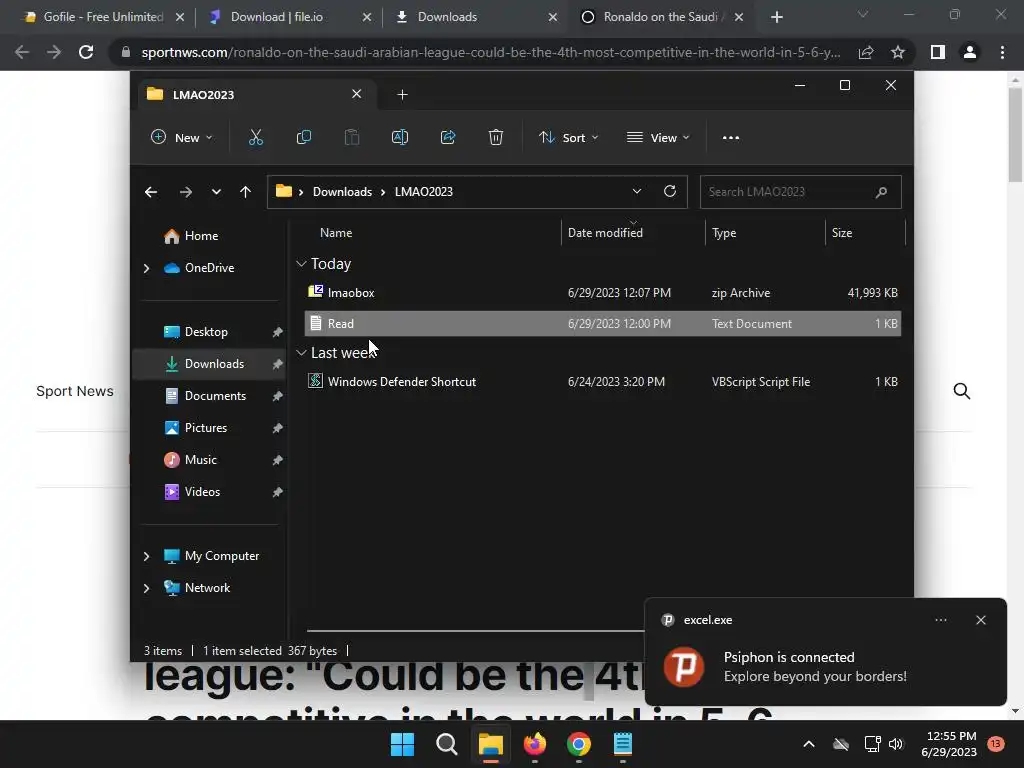This screenshot has height=768, width=1024.
Task: Expand Network tree node
Action: tap(146, 588)
